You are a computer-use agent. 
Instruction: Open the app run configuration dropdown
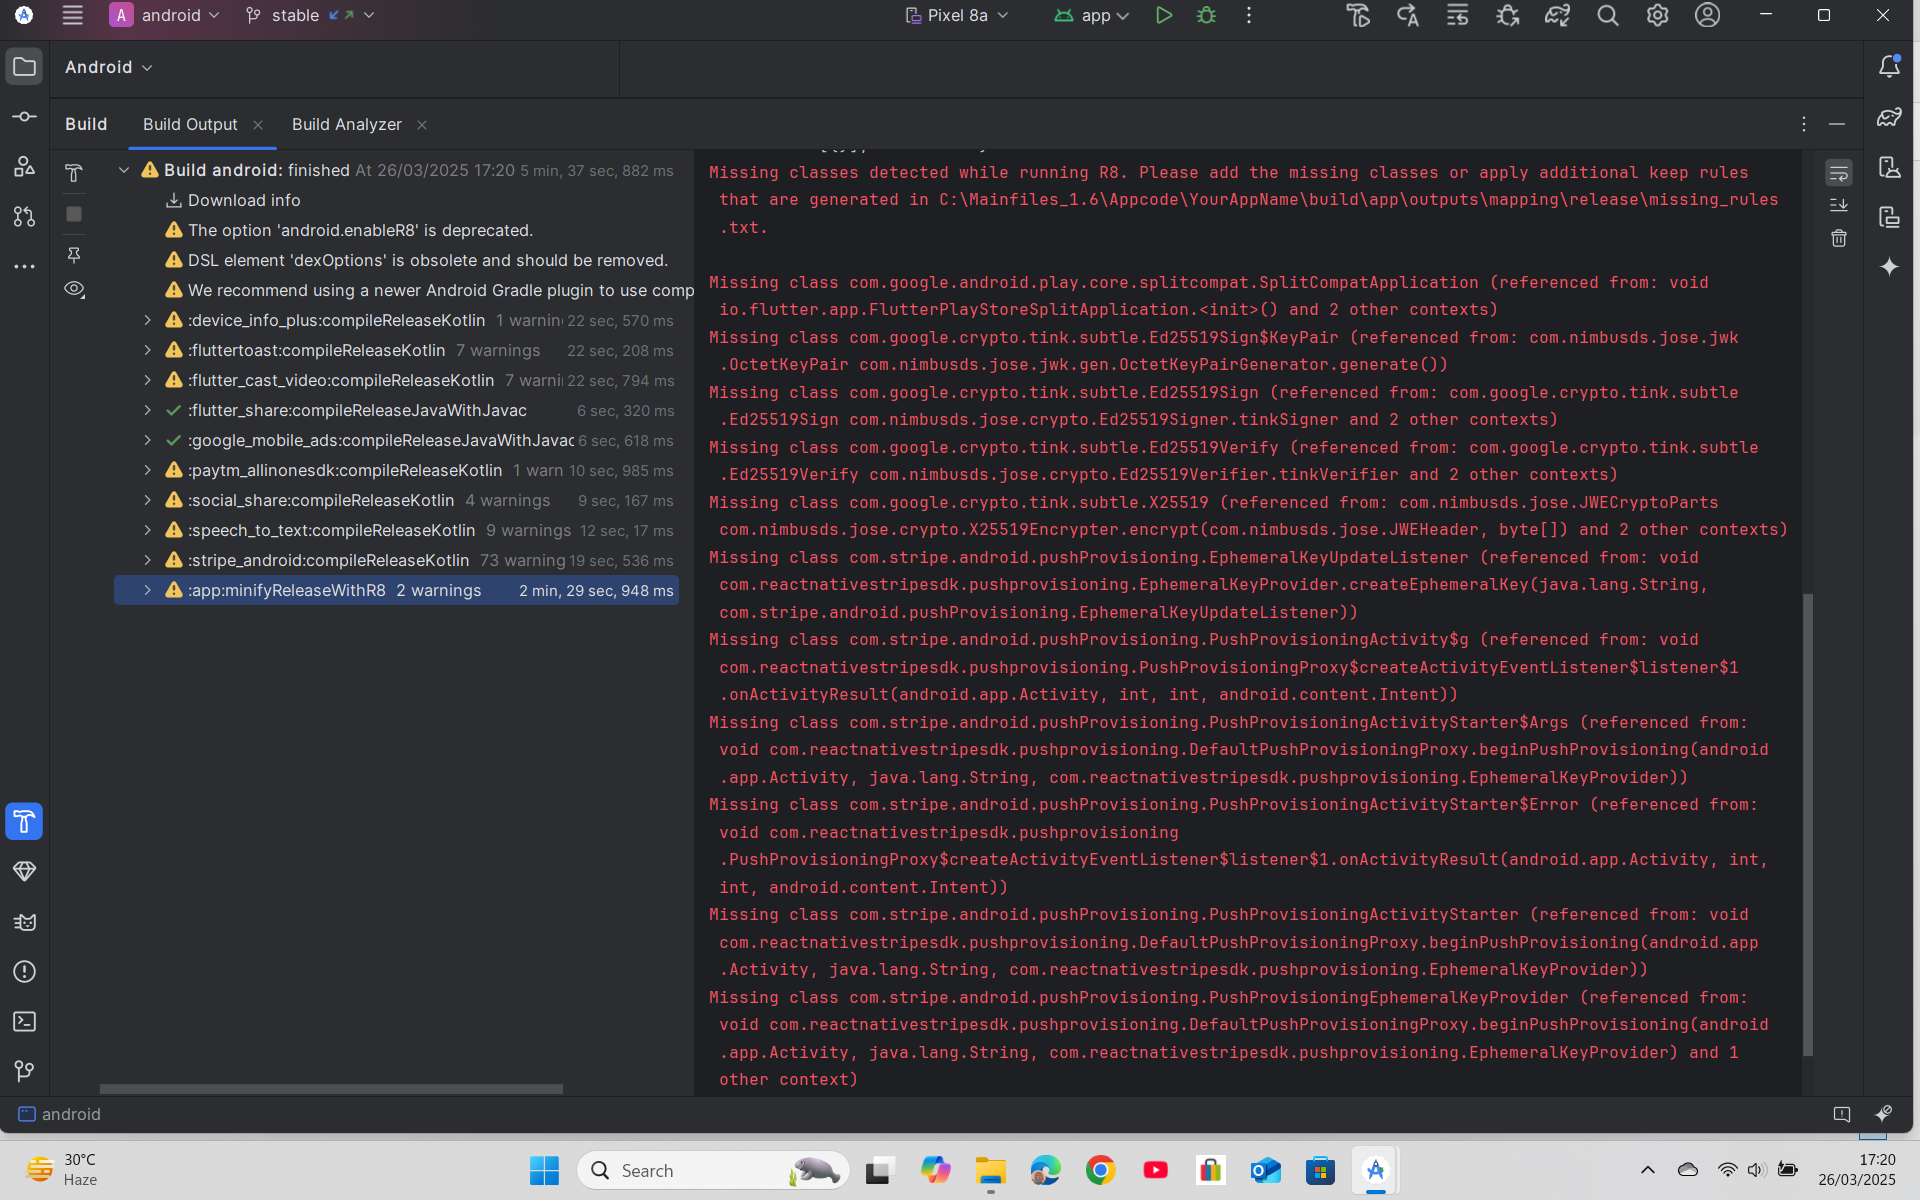tap(1091, 15)
